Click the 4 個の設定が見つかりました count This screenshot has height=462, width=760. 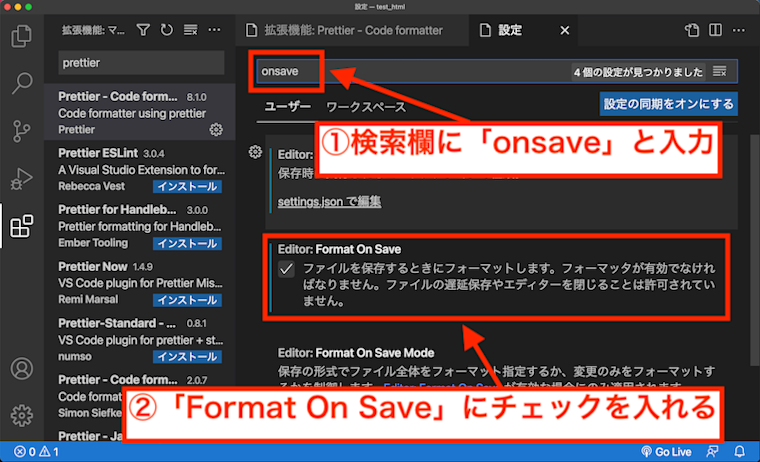638,72
